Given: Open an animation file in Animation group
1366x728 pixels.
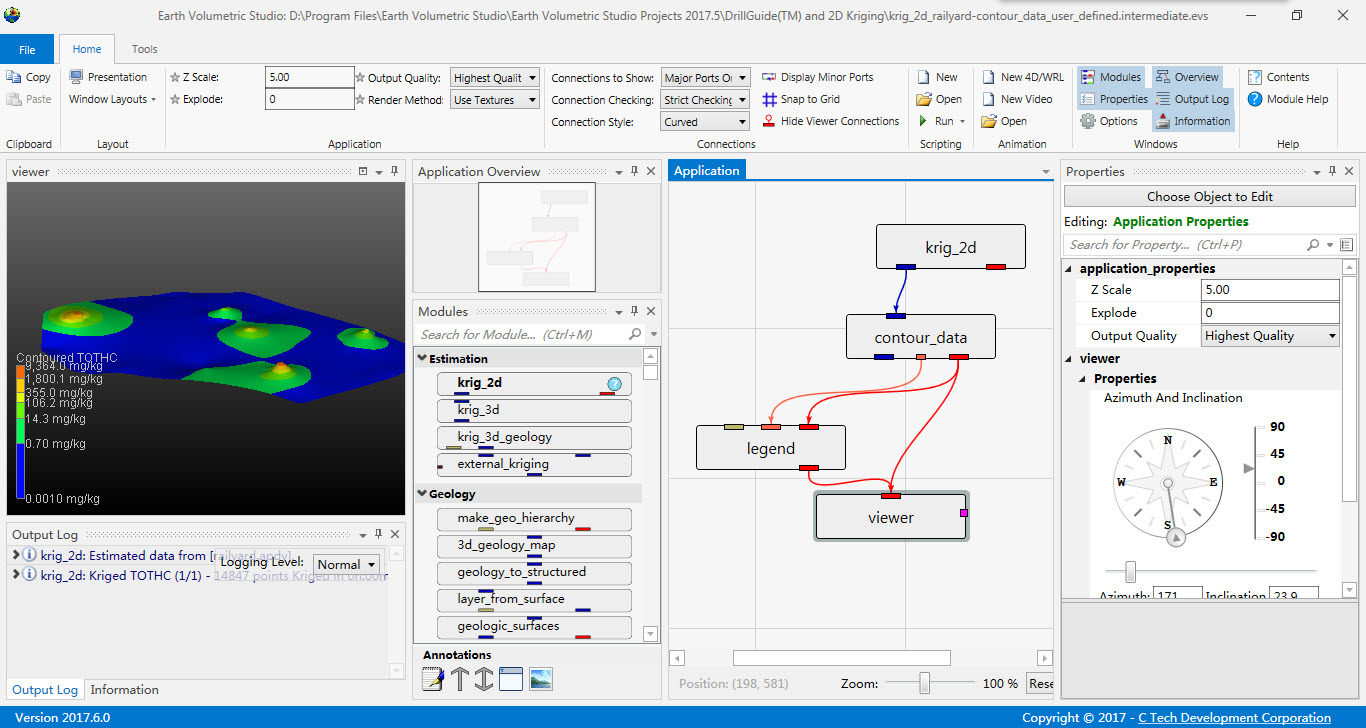Looking at the screenshot, I should [1003, 121].
